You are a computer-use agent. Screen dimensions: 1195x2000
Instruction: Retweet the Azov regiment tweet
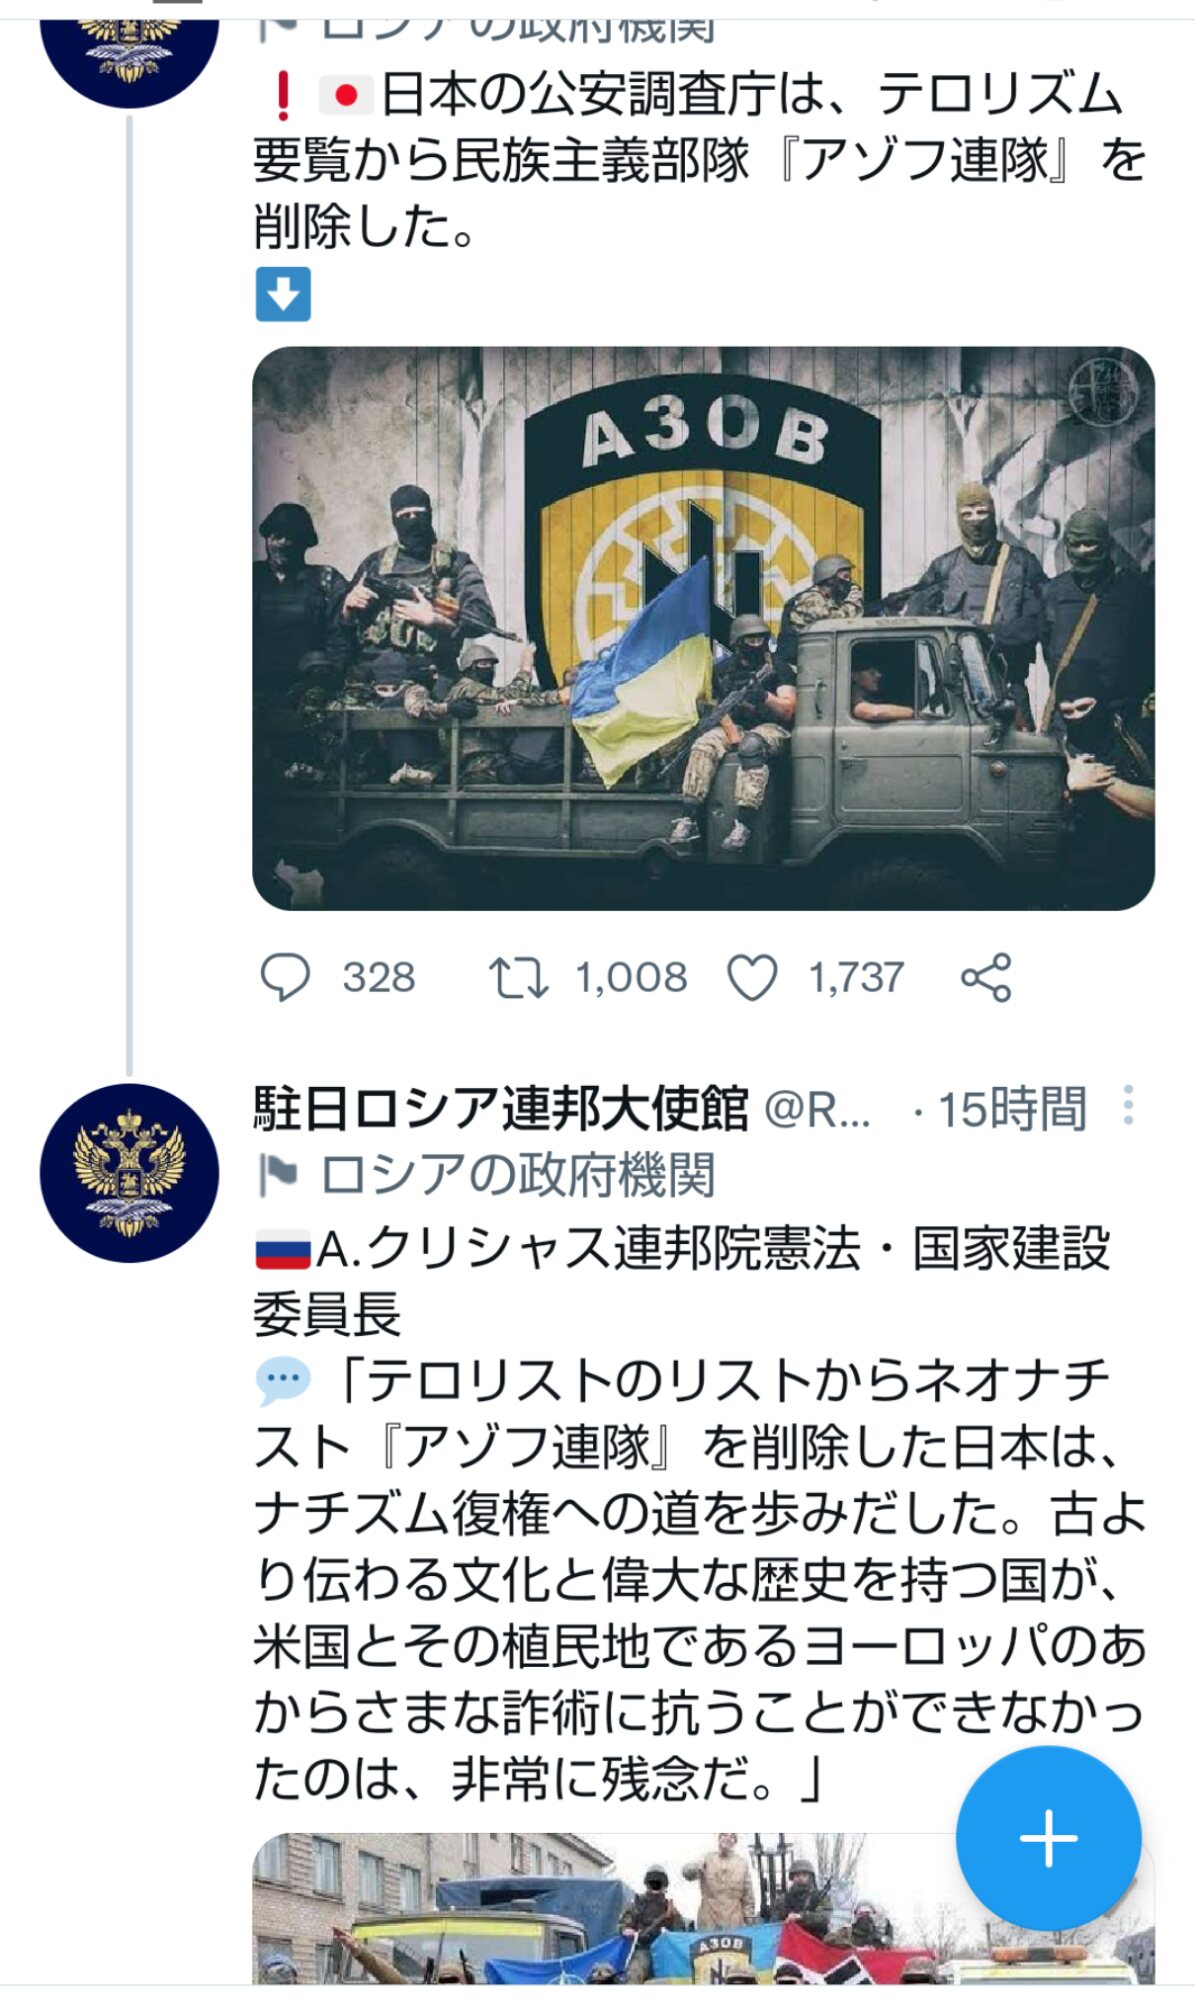(x=518, y=978)
